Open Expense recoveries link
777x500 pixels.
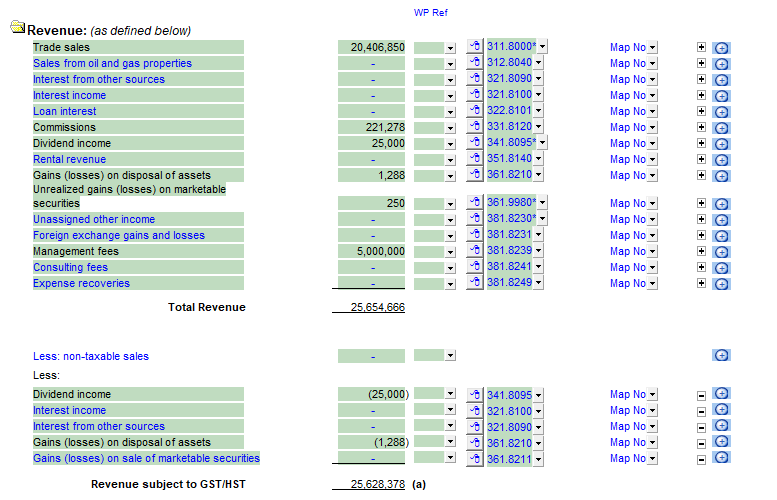pyautogui.click(x=81, y=283)
